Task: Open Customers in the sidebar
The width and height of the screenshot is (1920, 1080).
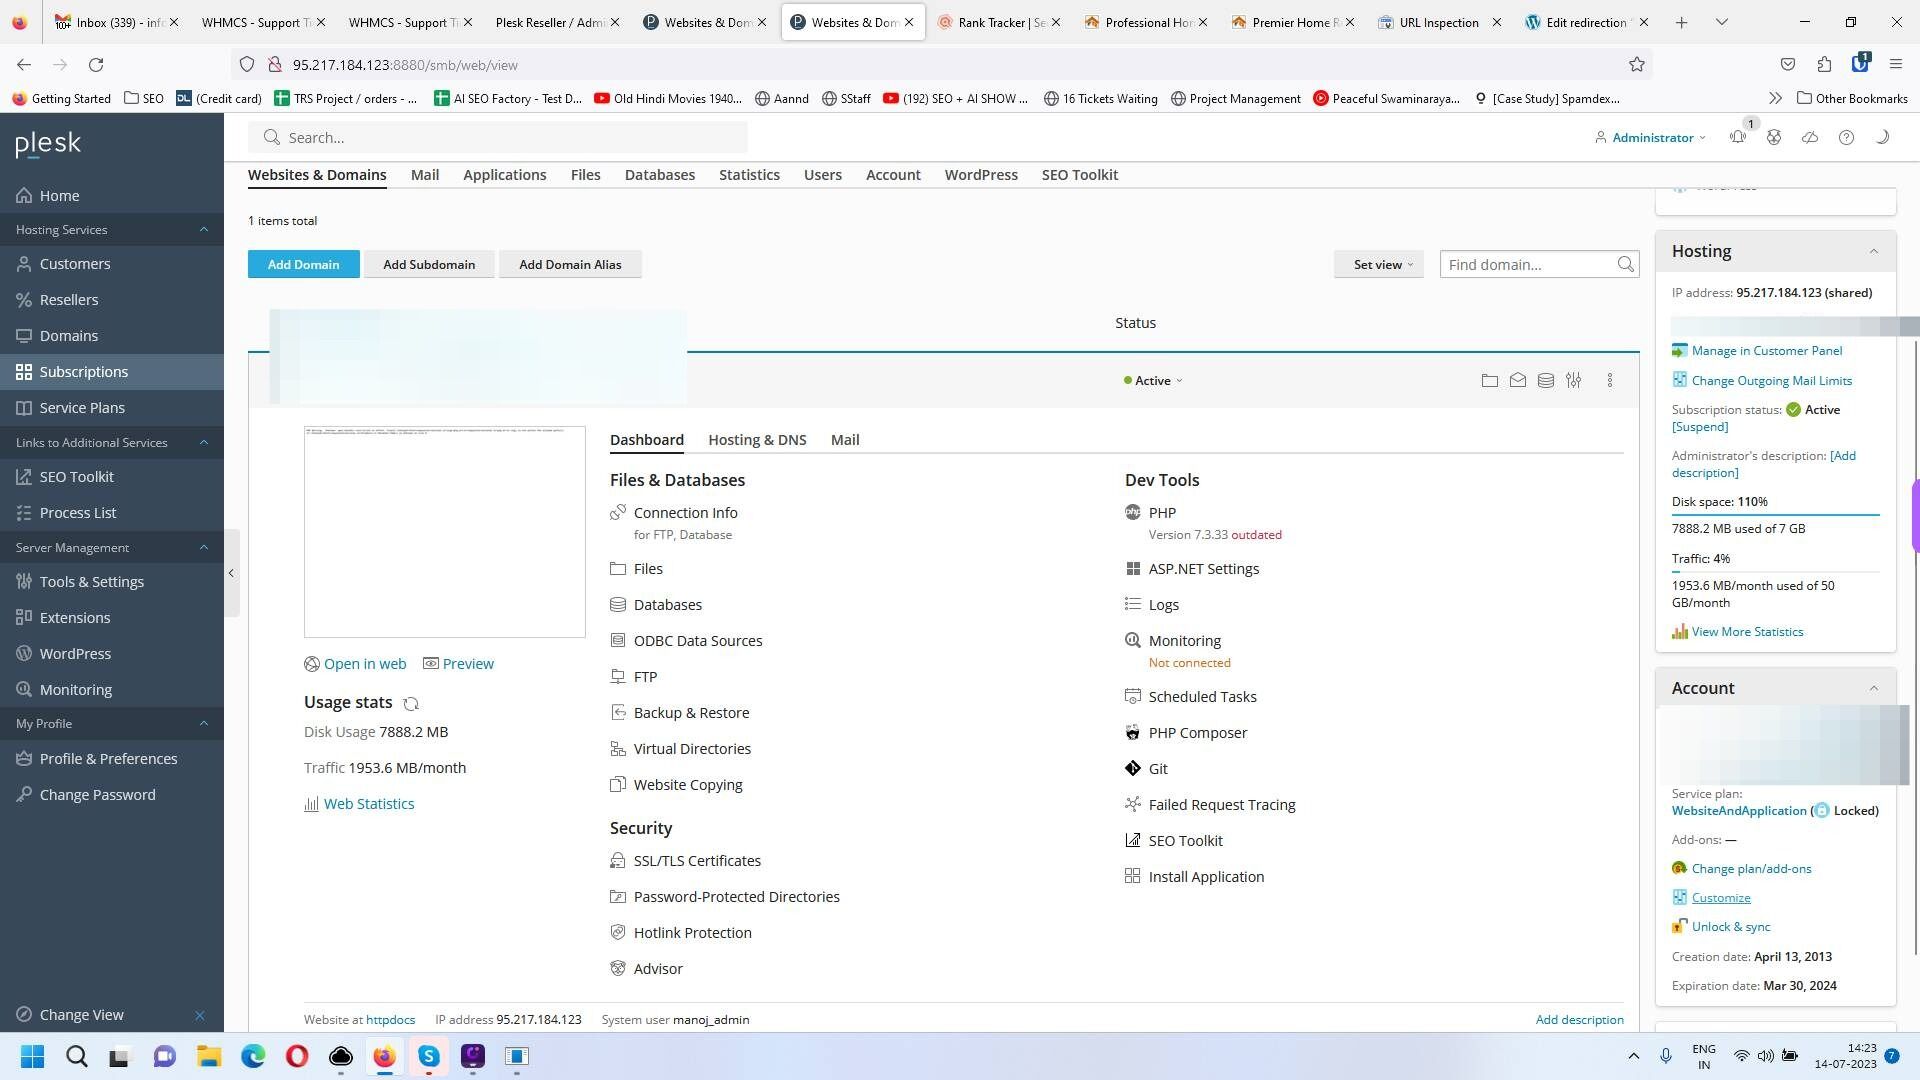Action: coord(112,264)
